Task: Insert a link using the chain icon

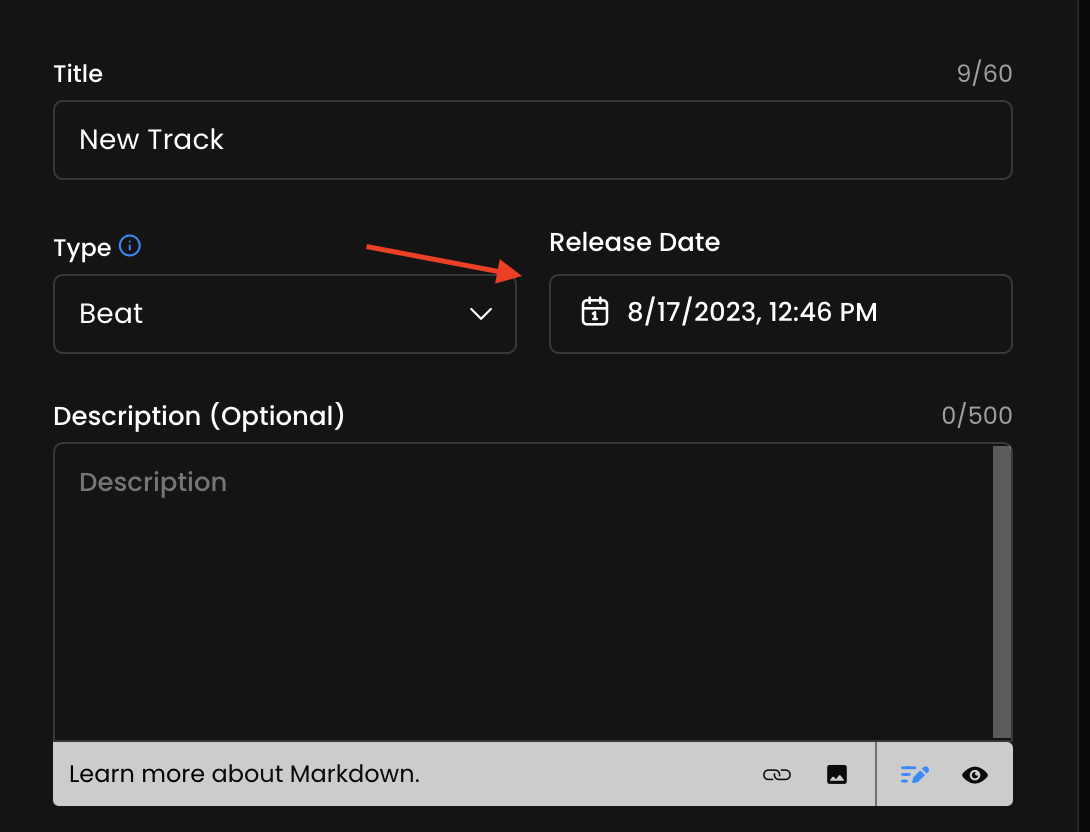Action: click(776, 774)
